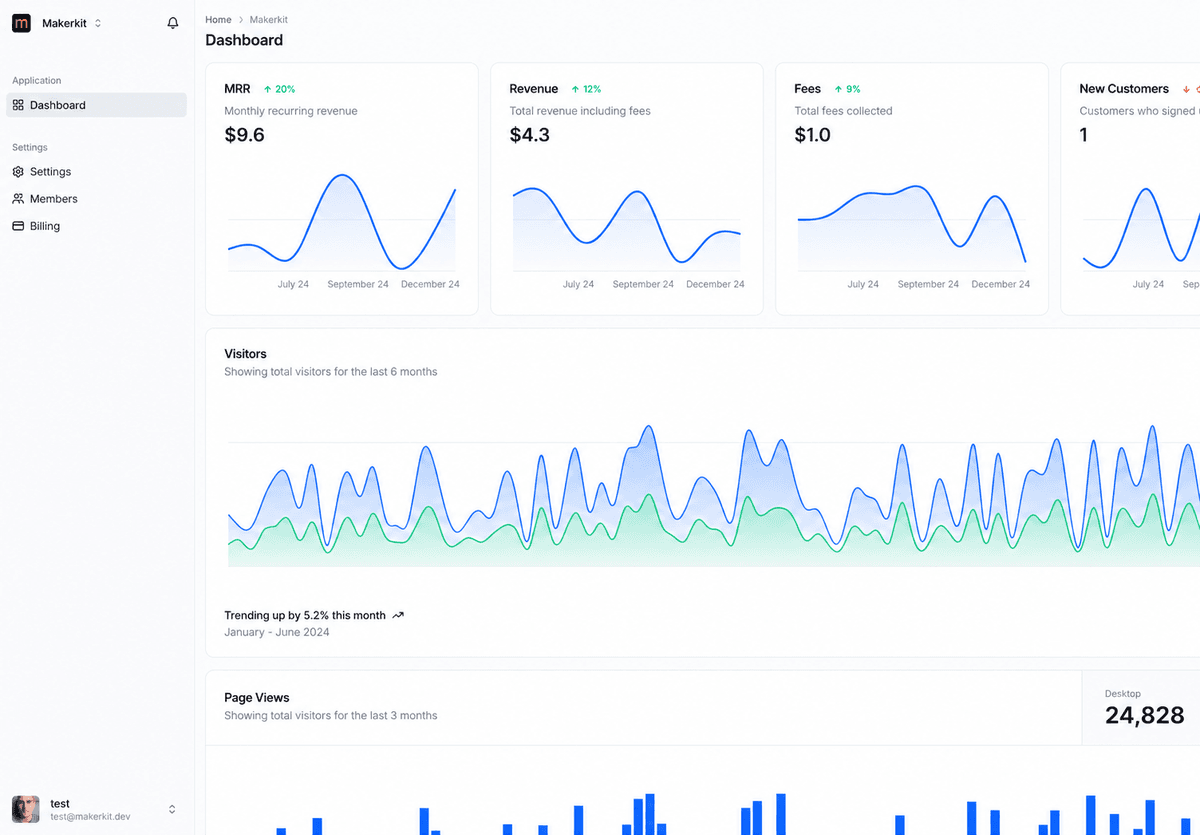This screenshot has width=1200, height=835.
Task: Click the MRR green up-arrow trend icon
Action: (x=268, y=89)
